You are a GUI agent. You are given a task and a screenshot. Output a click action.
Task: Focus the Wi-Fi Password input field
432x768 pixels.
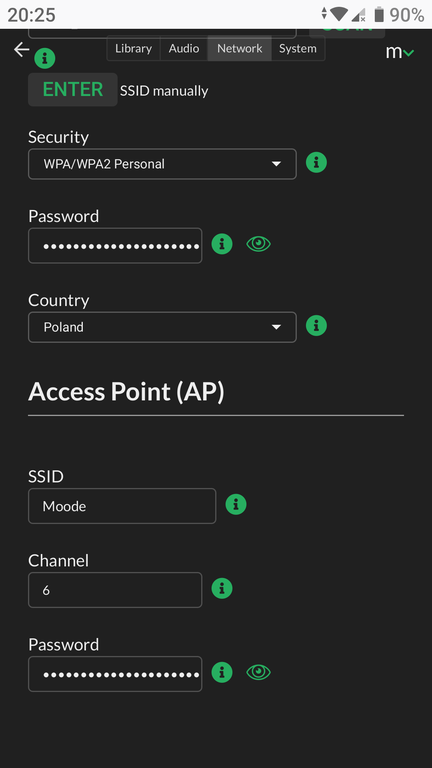(115, 245)
